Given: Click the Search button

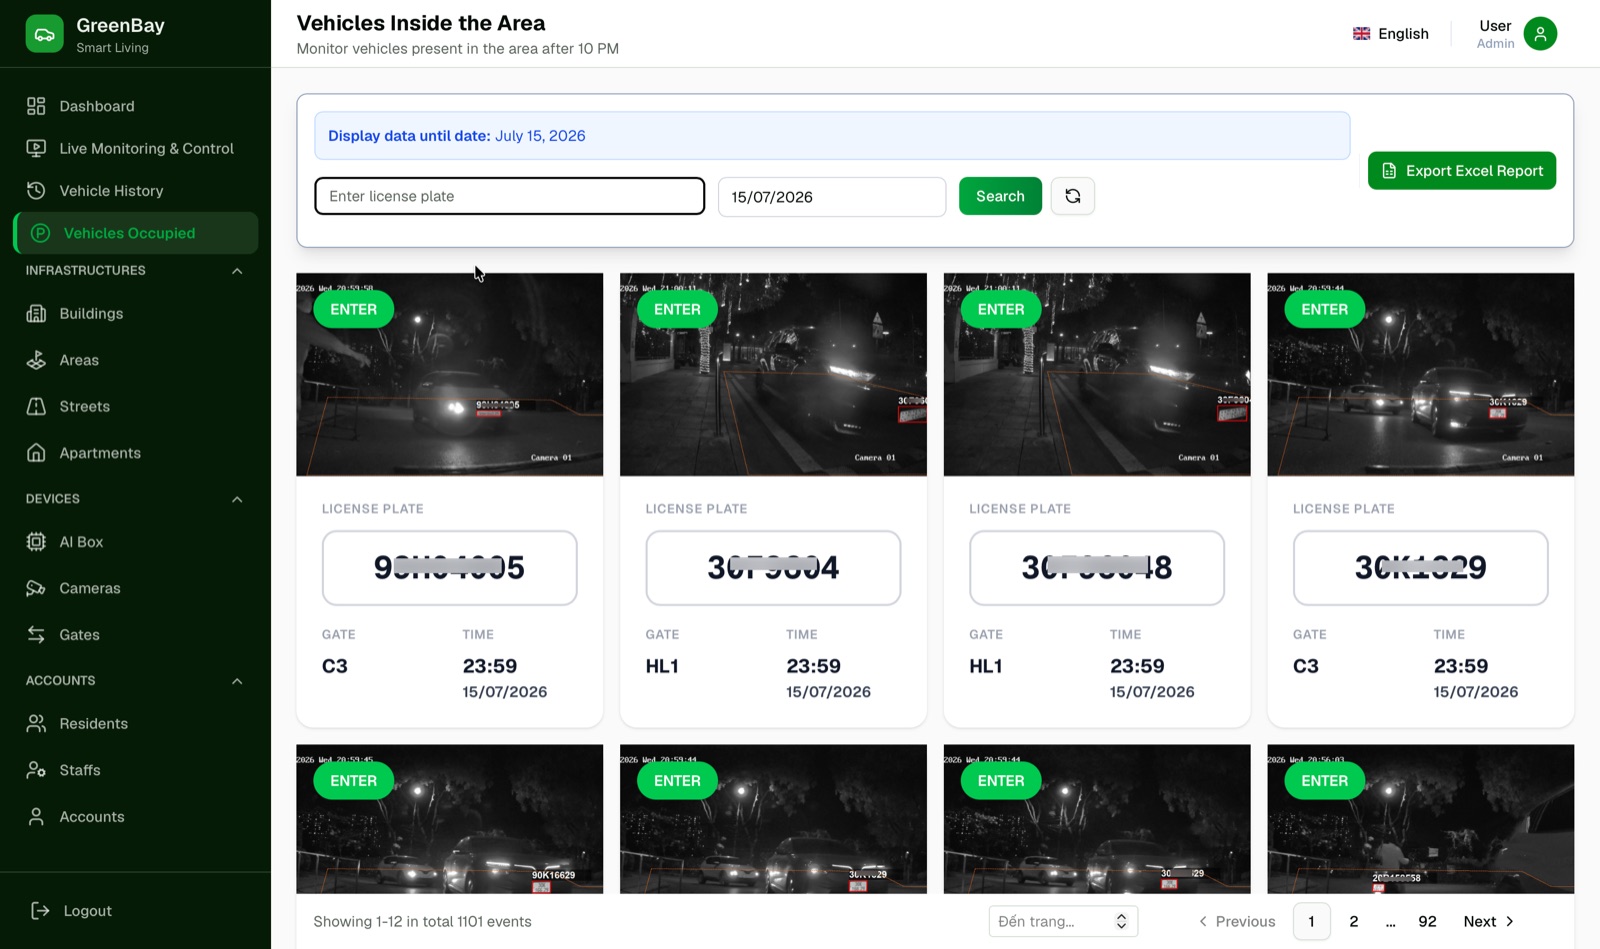Looking at the screenshot, I should point(1000,196).
